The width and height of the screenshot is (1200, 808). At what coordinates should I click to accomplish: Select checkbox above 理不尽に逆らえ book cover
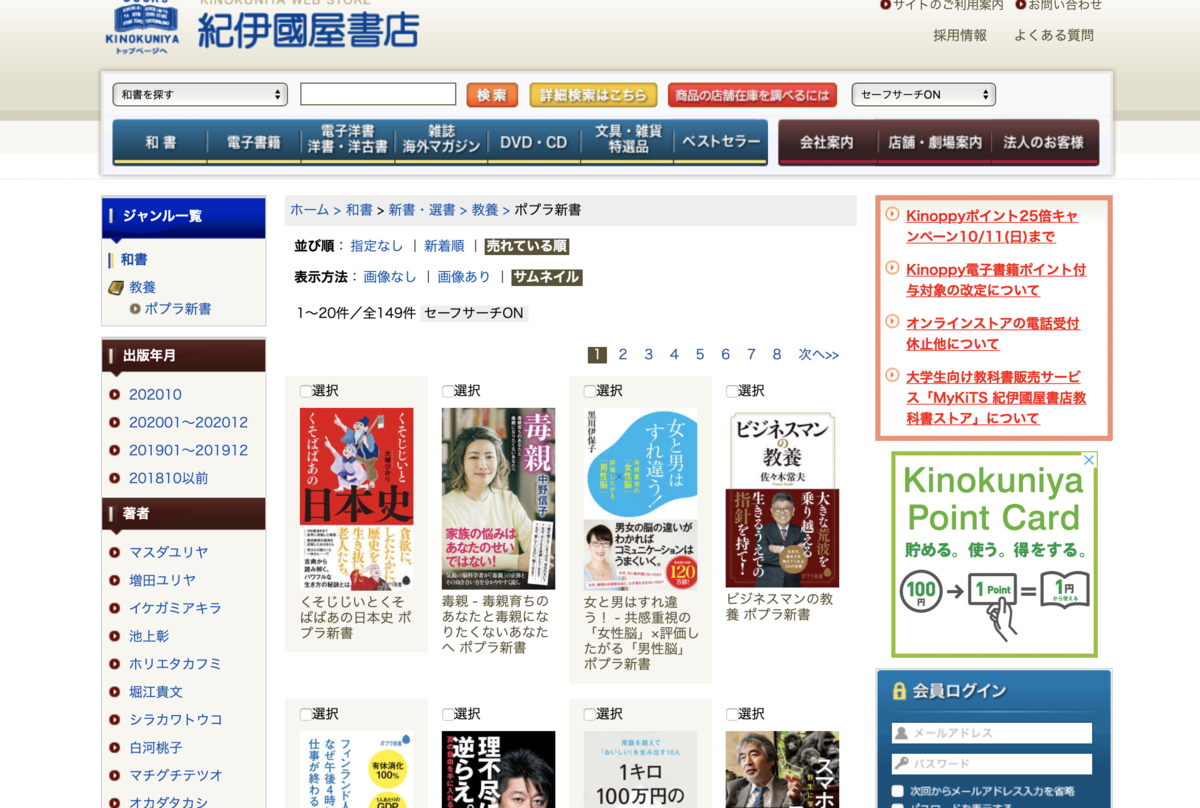point(448,714)
